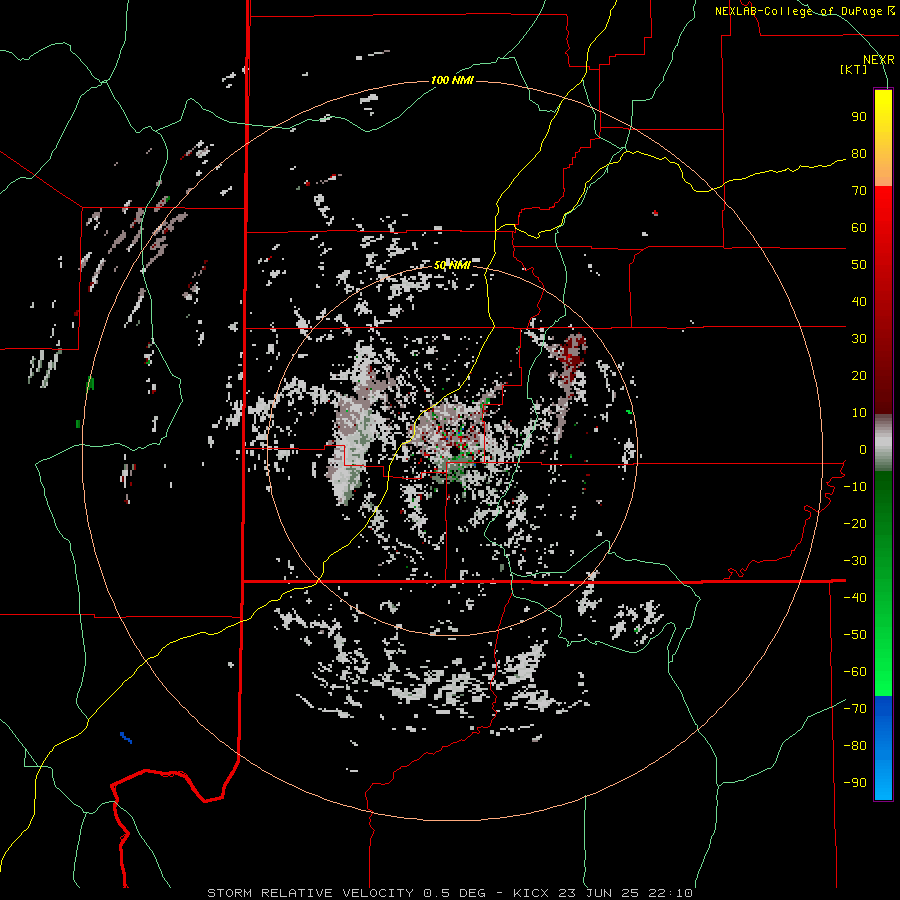Click the -20 value on the velocity scale
900x900 pixels.
point(855,524)
